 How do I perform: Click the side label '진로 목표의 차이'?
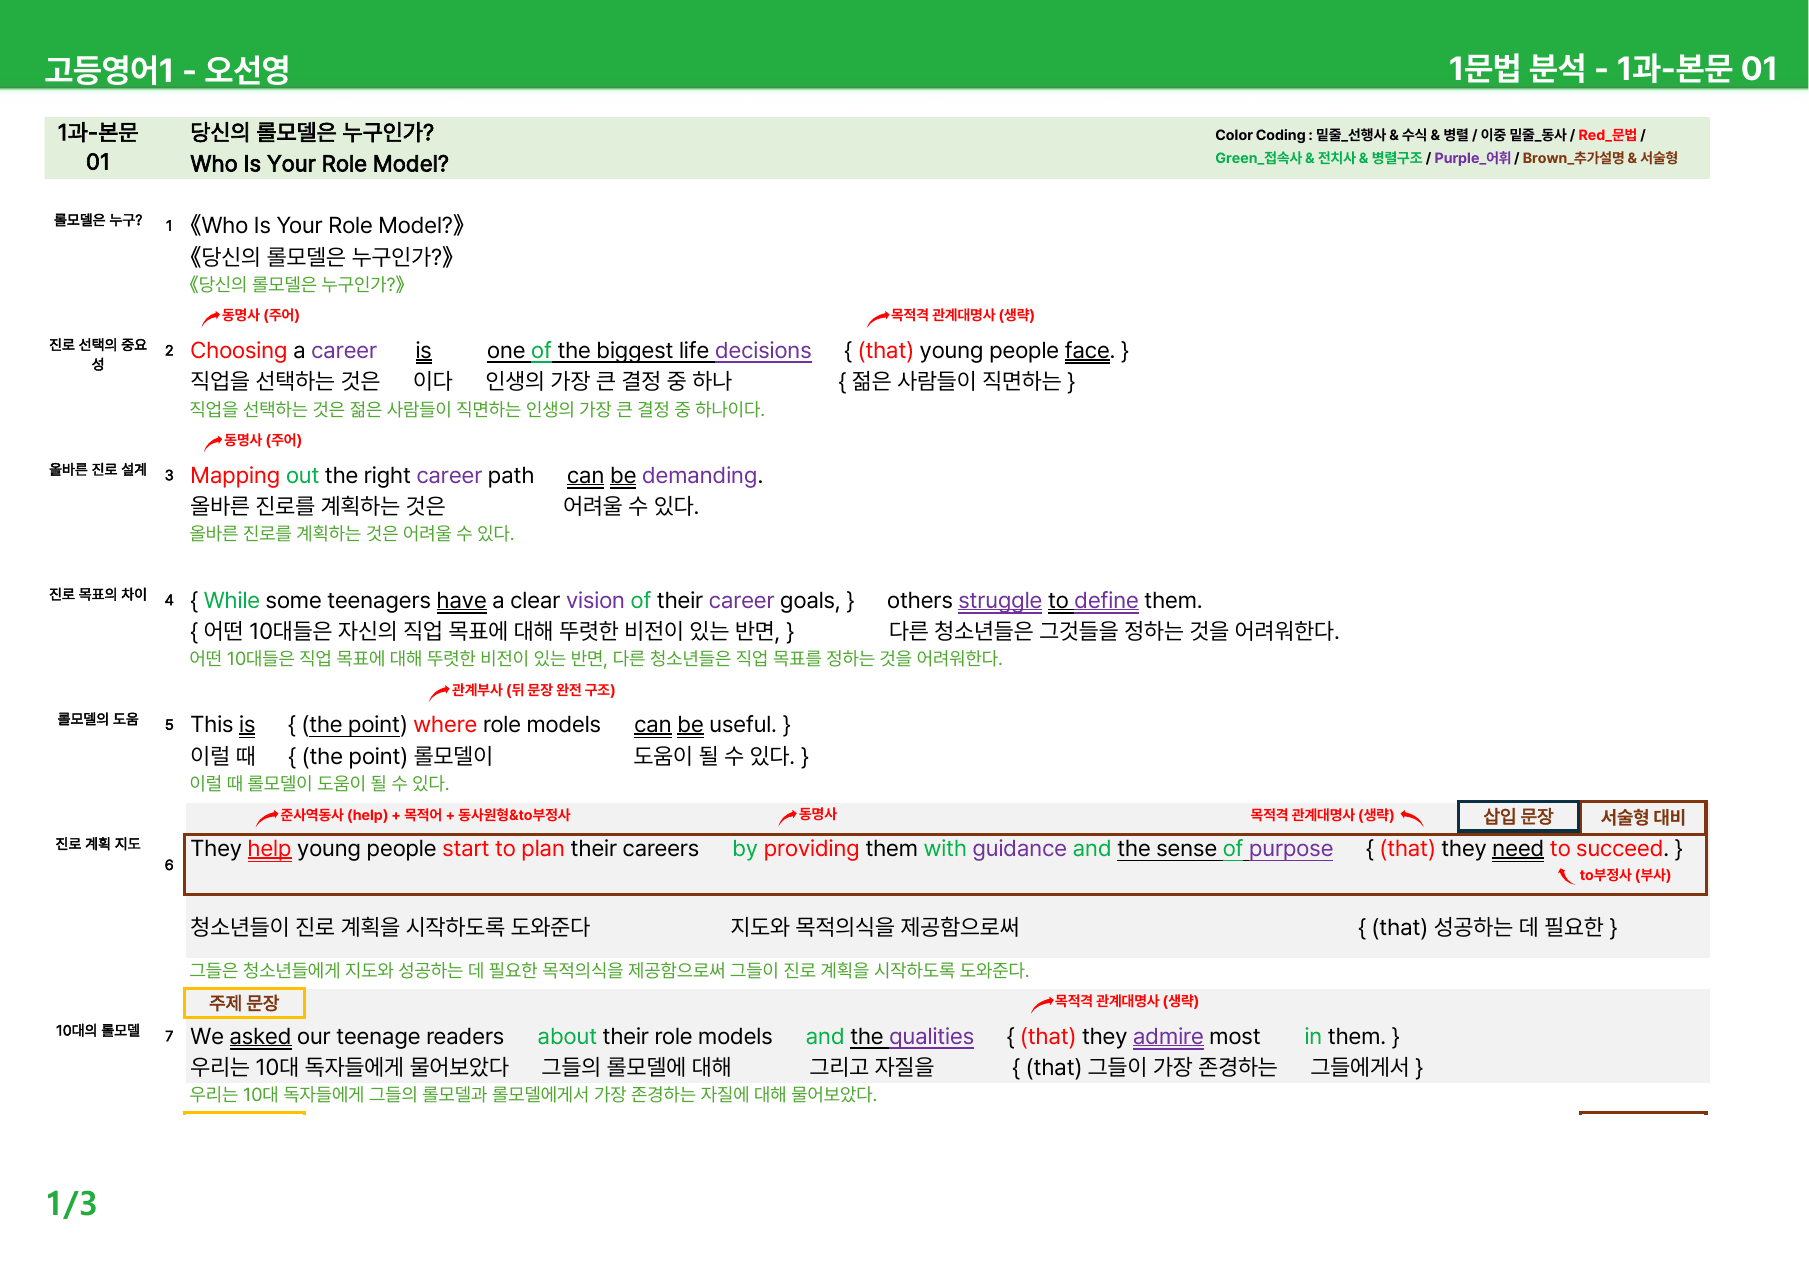98,594
